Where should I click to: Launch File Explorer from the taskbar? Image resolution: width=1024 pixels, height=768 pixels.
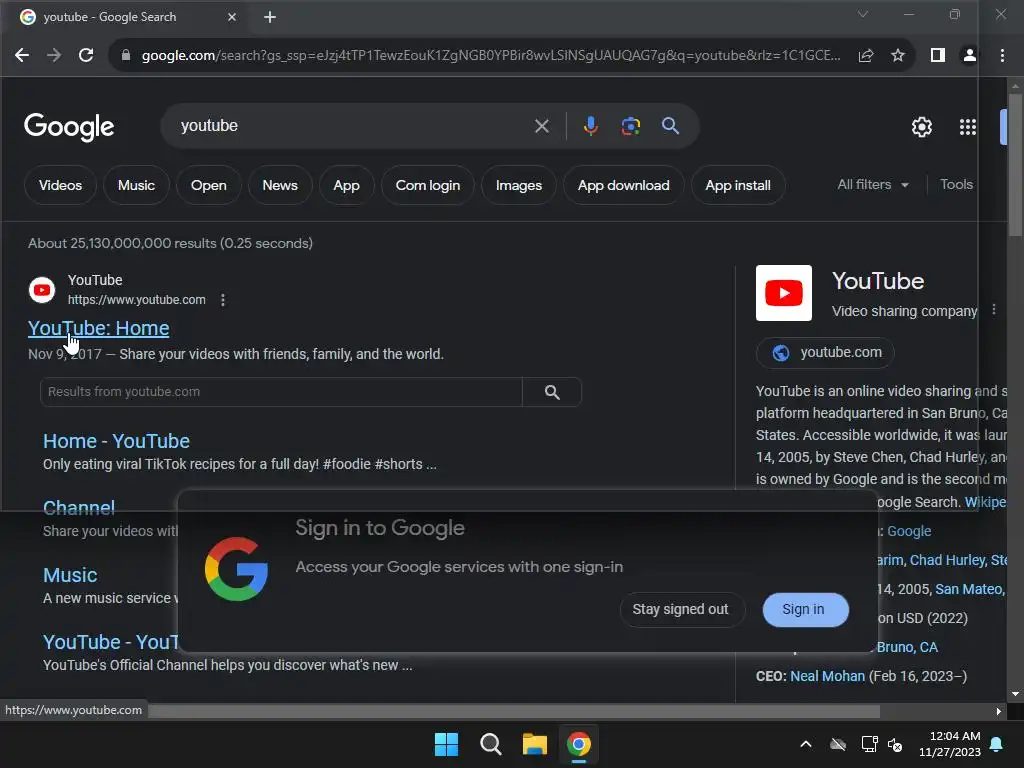click(x=534, y=744)
